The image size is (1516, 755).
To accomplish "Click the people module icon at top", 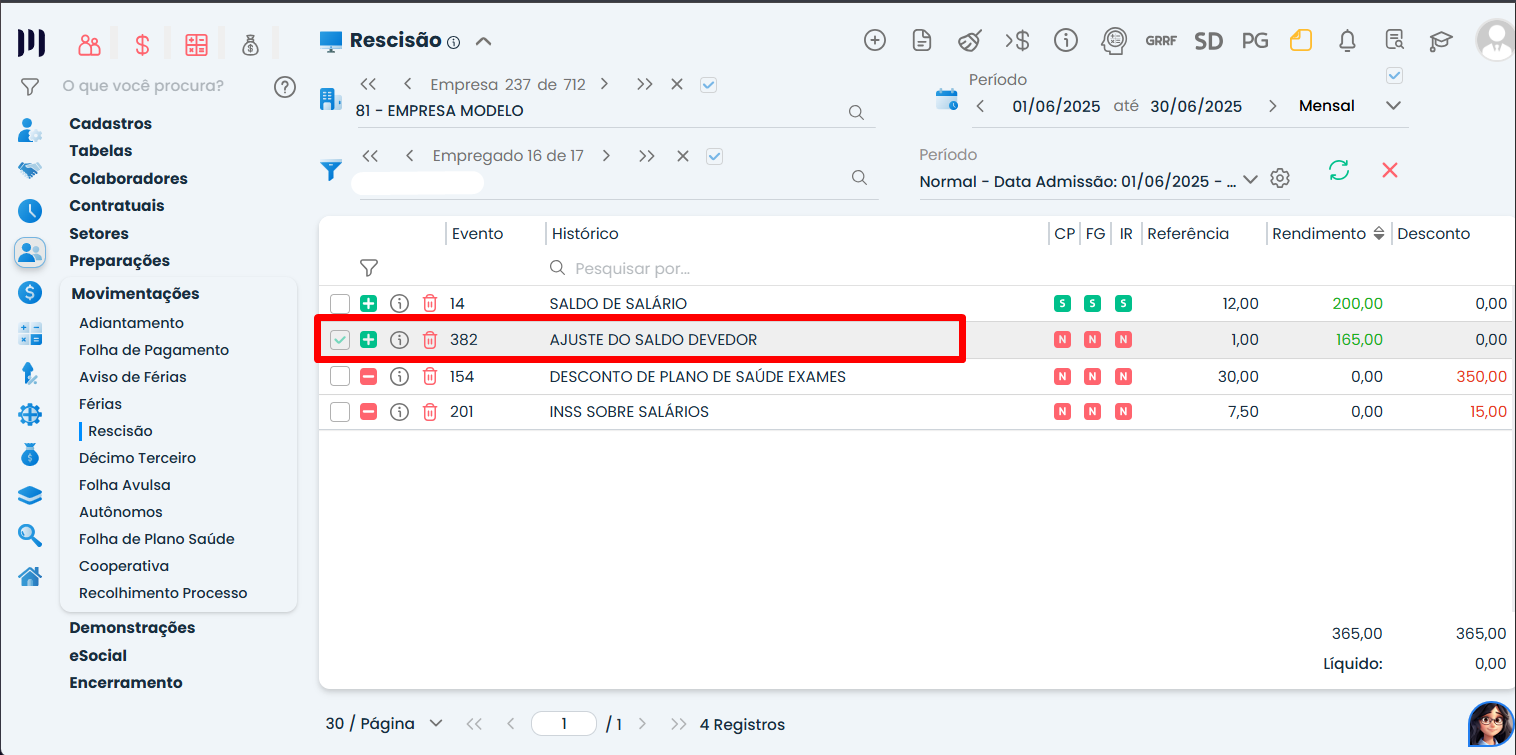I will (90, 45).
